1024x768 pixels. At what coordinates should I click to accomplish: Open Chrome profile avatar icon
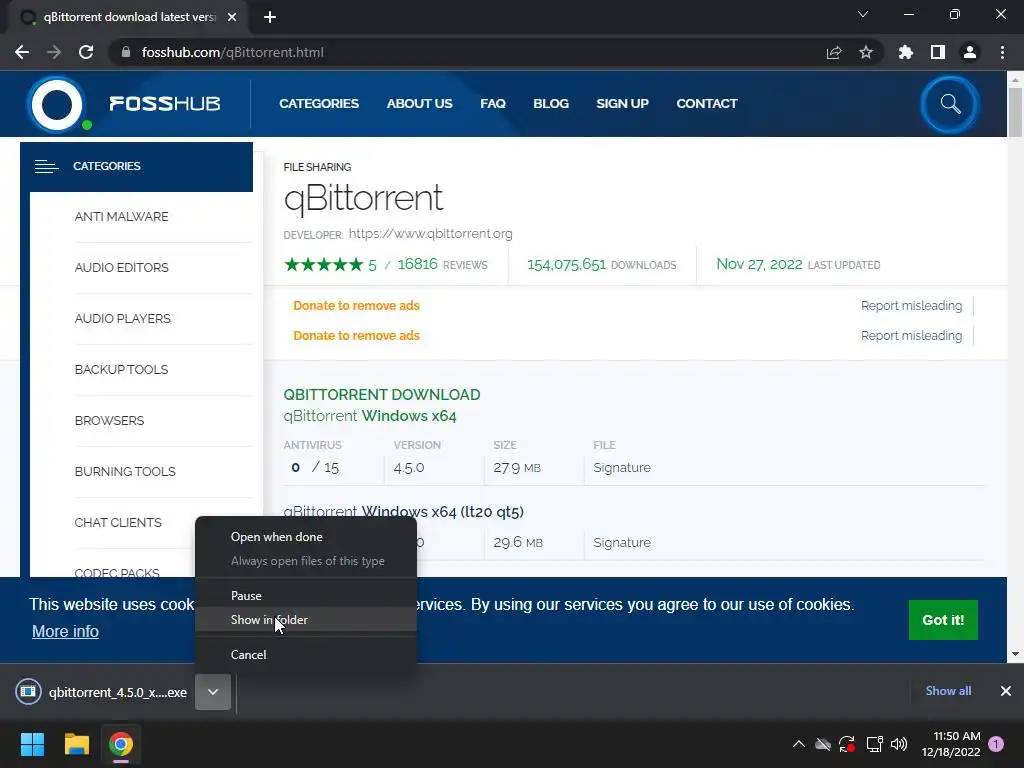(x=970, y=52)
